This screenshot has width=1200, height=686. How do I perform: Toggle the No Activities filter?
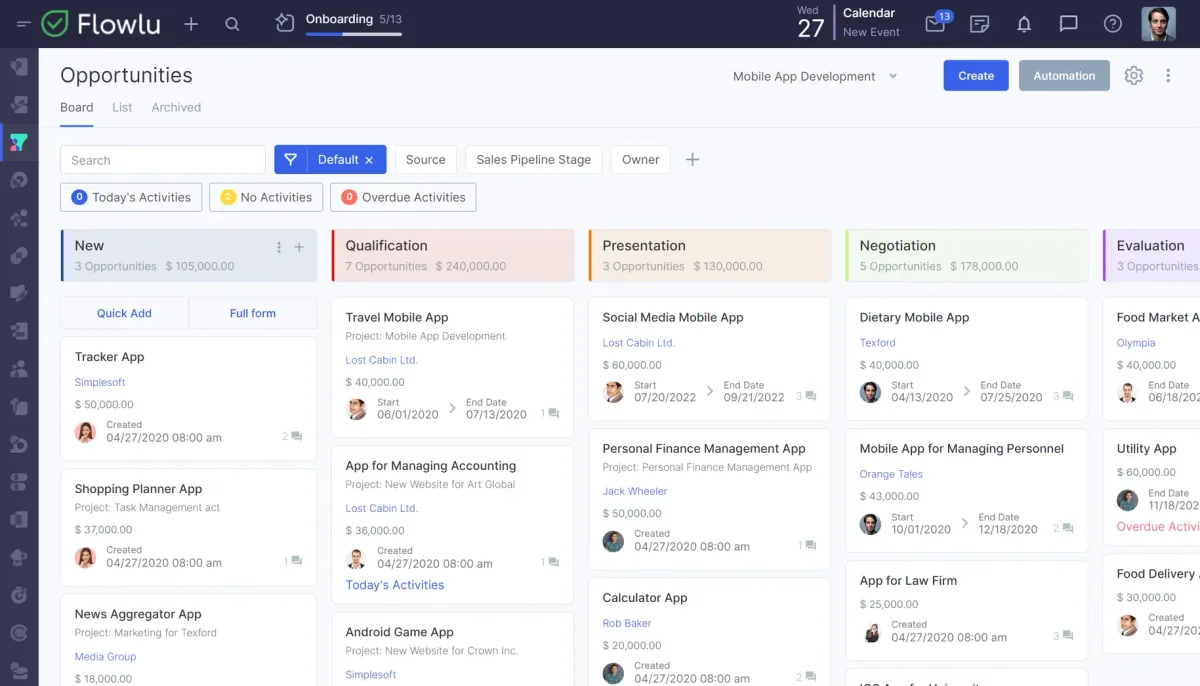pos(266,197)
